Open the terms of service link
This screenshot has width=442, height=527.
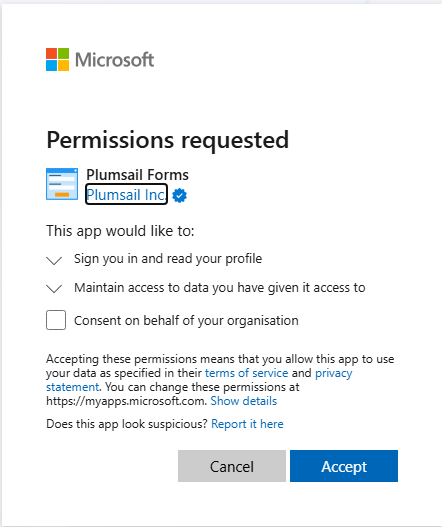[x=246, y=373]
